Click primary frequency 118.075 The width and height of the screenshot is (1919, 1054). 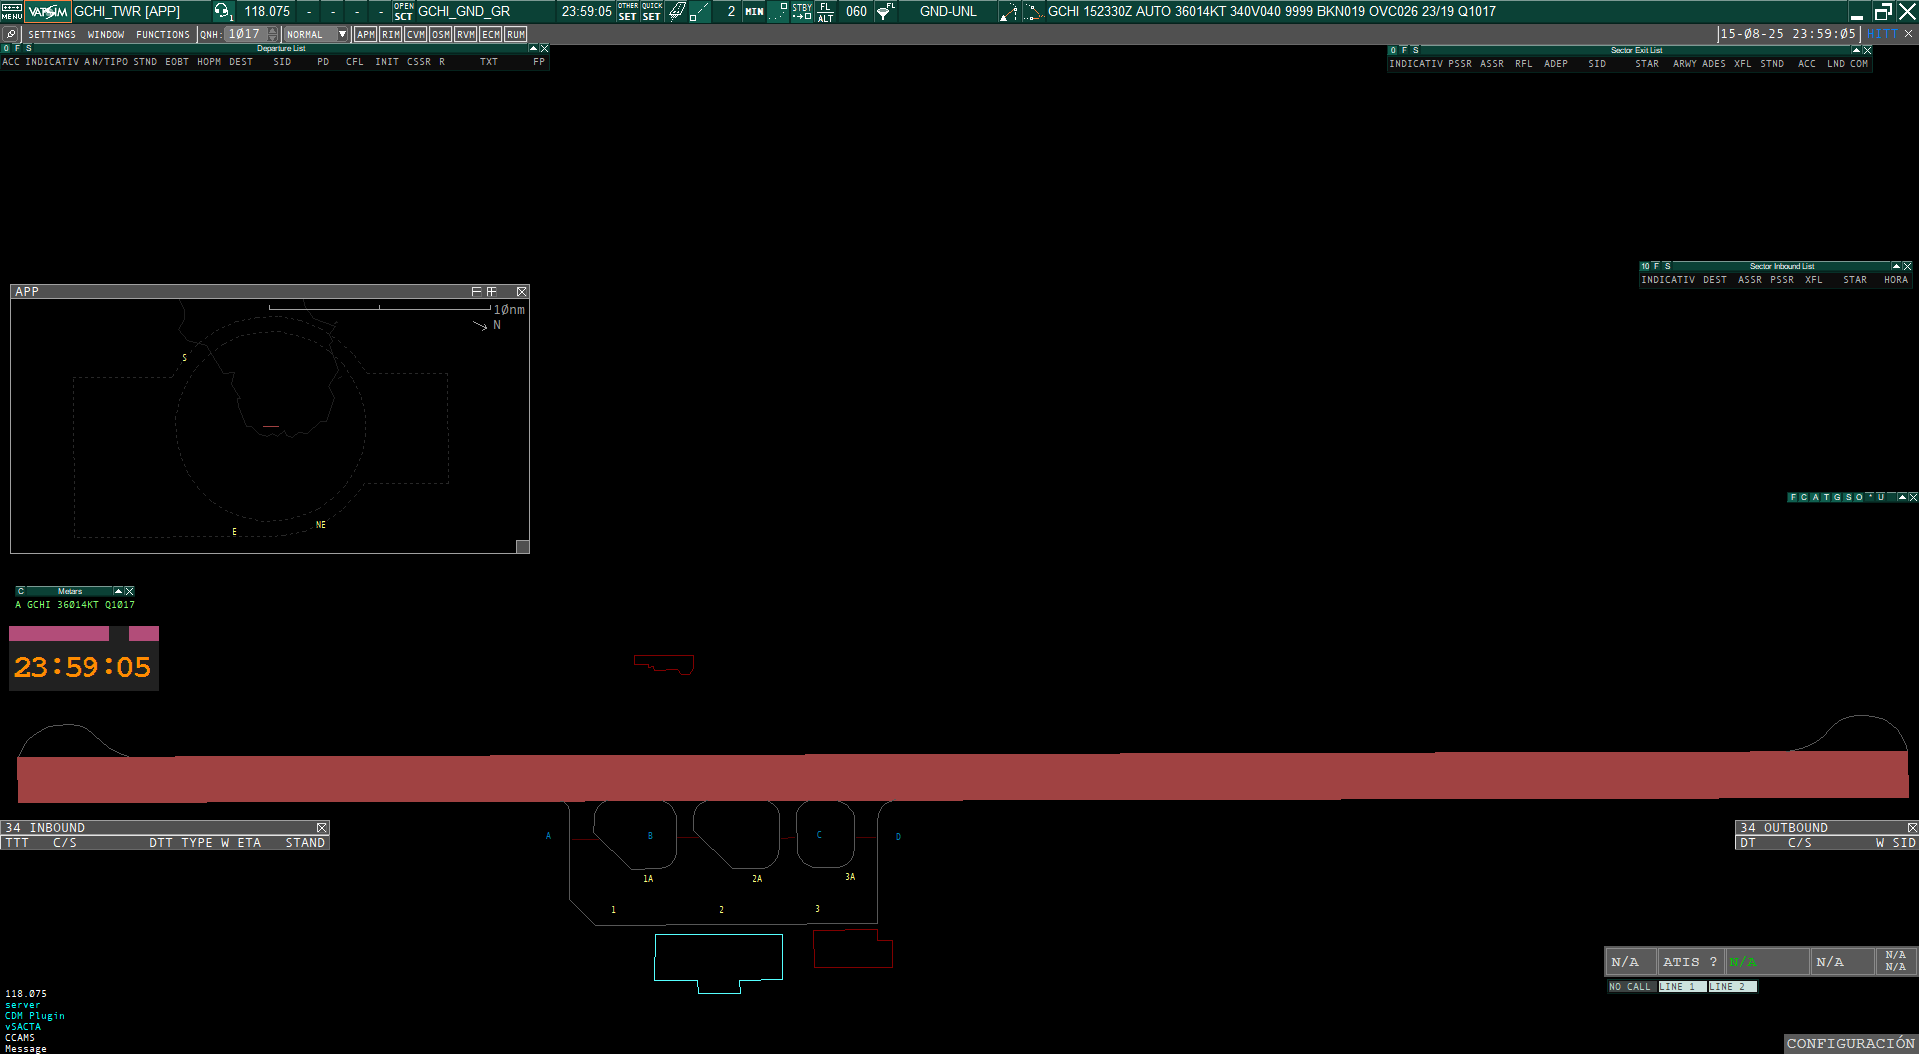267,11
